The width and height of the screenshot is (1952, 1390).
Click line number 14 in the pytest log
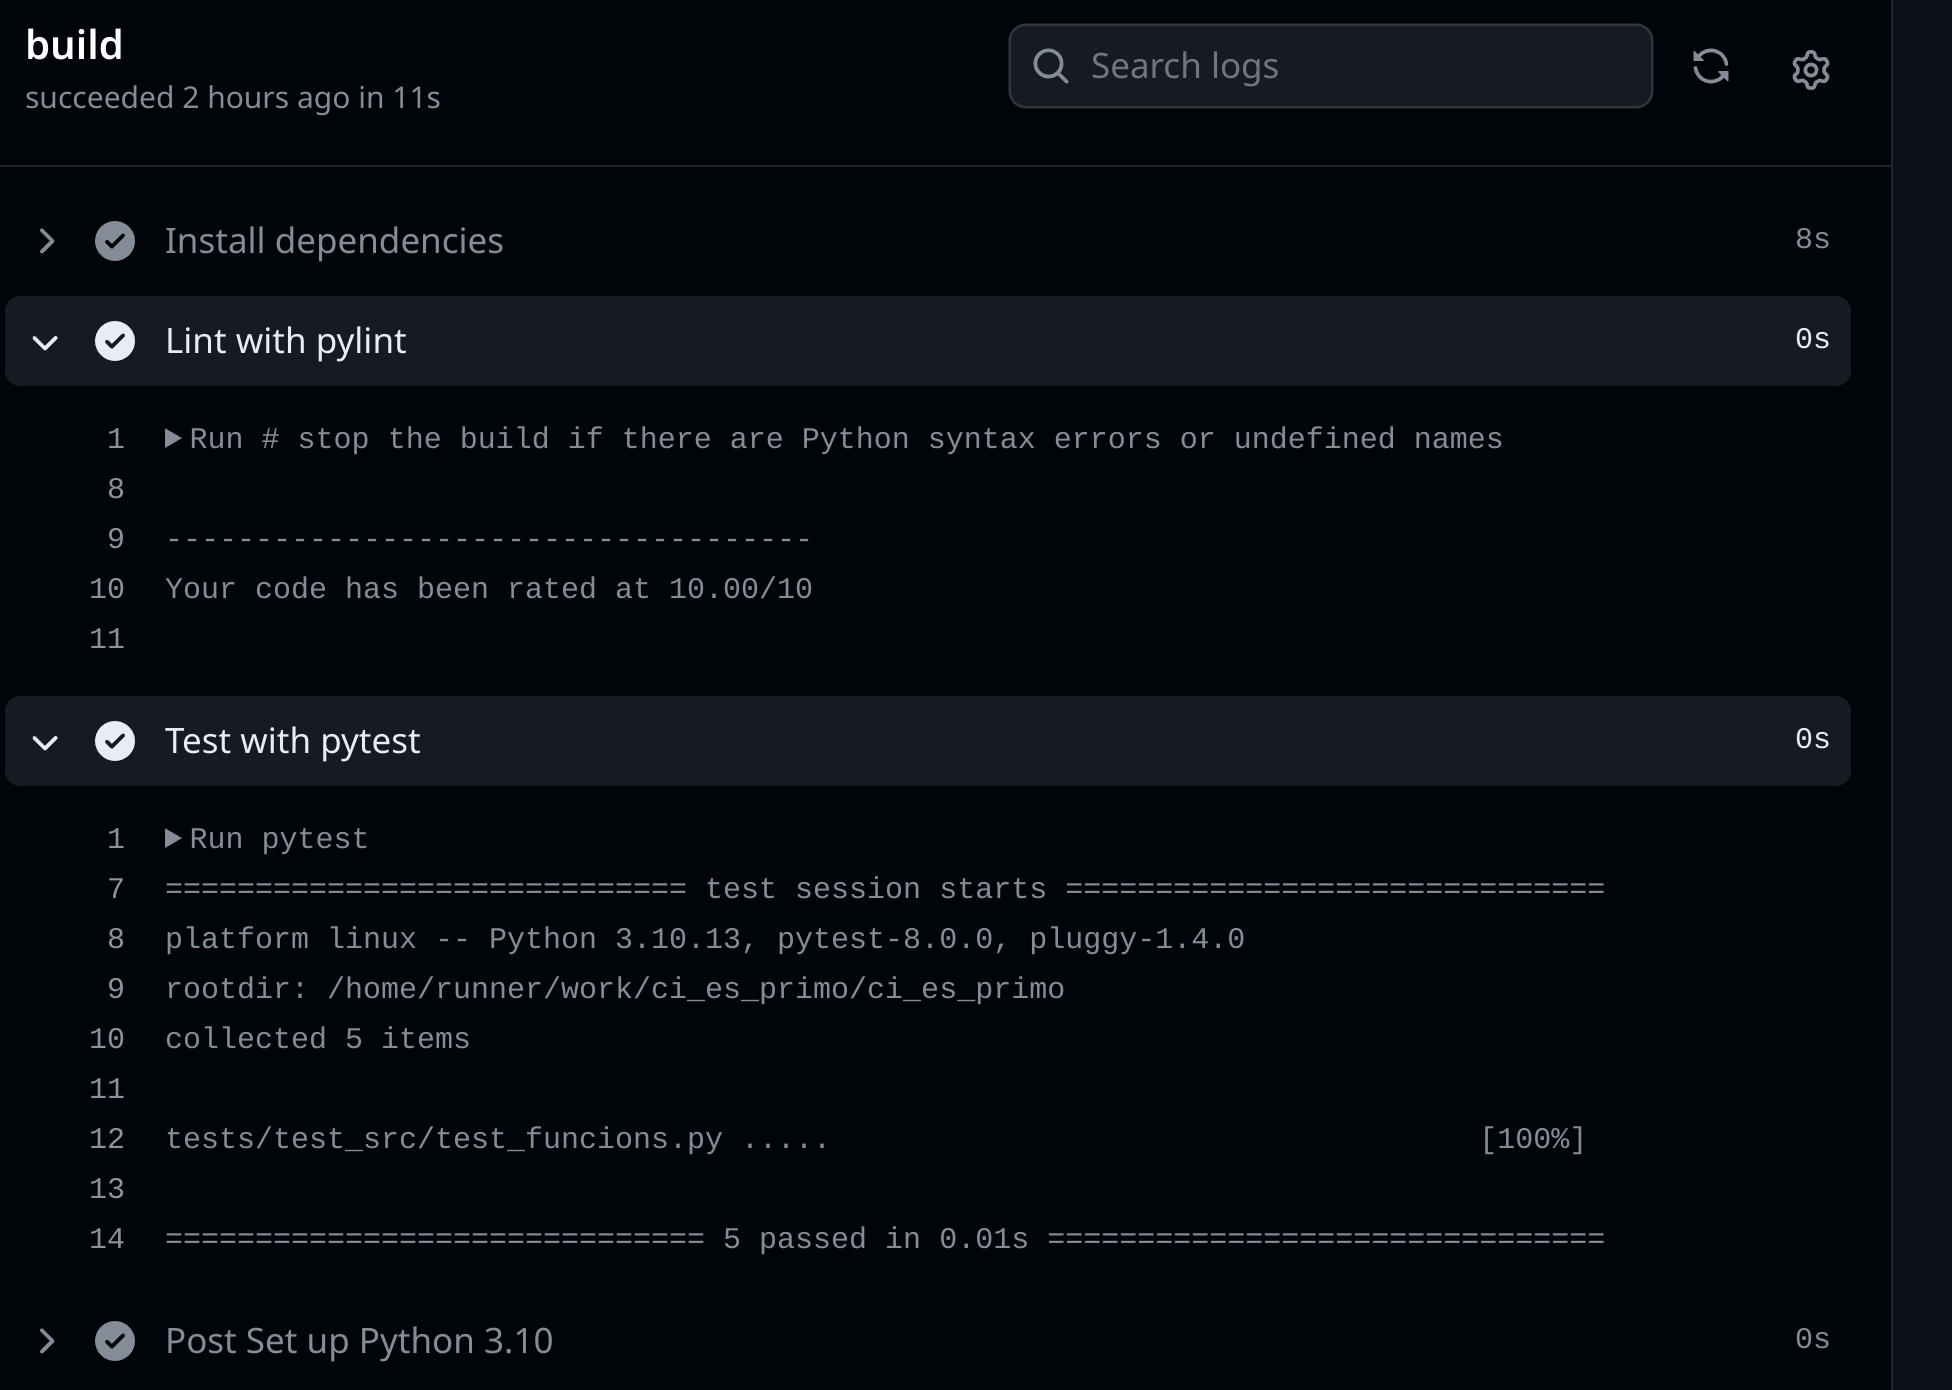107,1239
